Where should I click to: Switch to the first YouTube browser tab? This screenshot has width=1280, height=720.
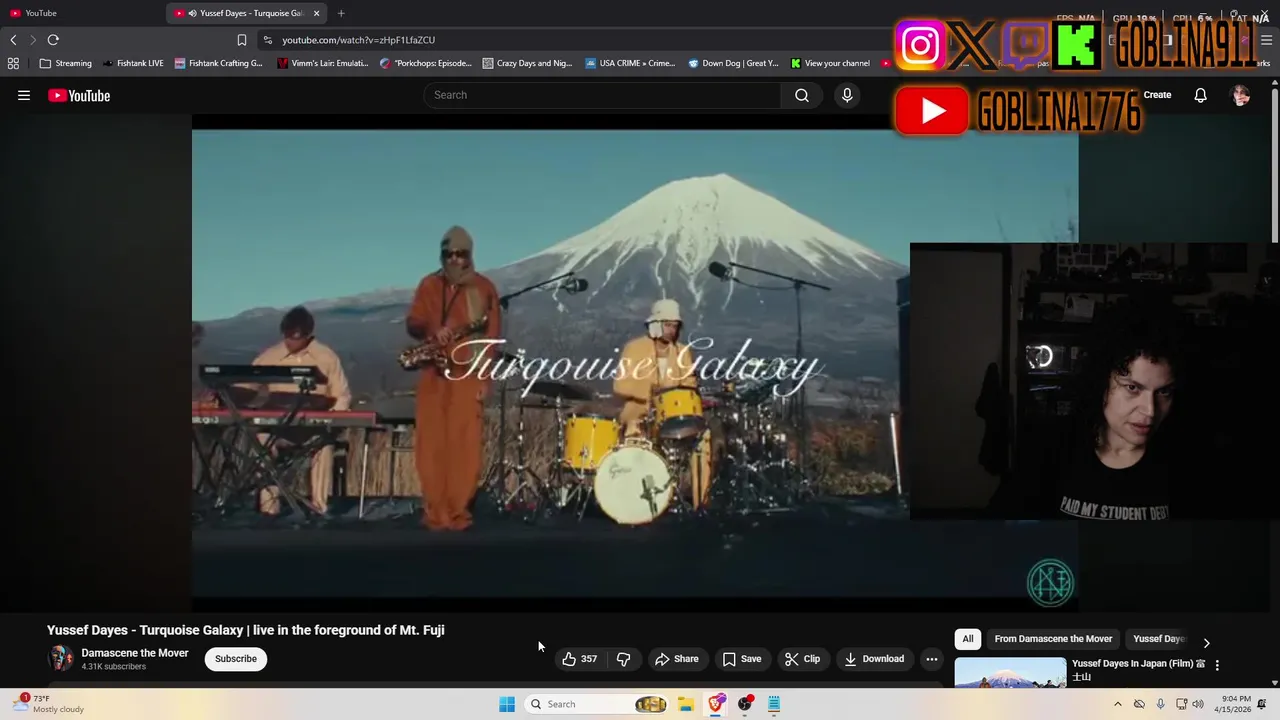pyautogui.click(x=80, y=13)
